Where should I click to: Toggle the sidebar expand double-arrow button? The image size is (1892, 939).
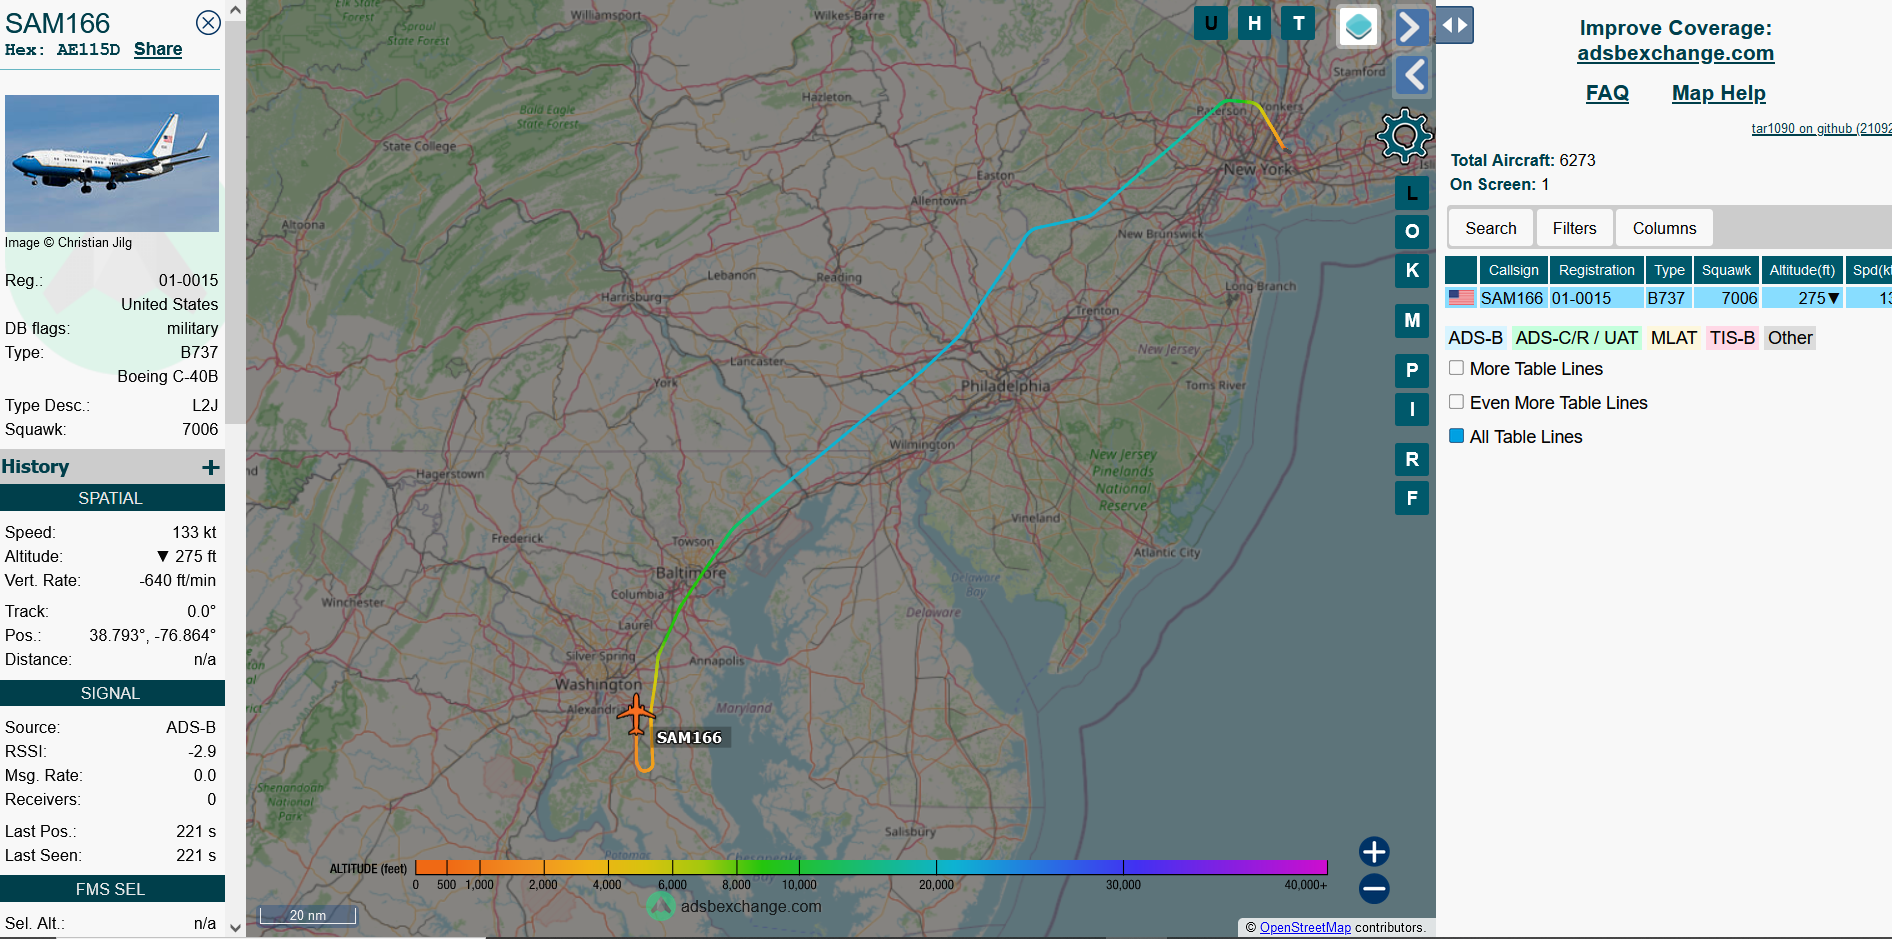(x=1455, y=25)
